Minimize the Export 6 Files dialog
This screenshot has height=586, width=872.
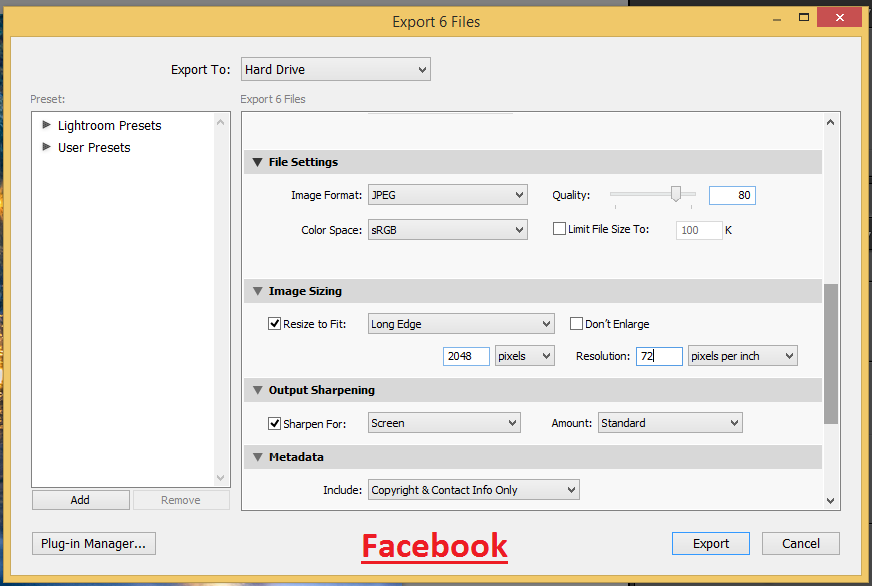click(777, 18)
